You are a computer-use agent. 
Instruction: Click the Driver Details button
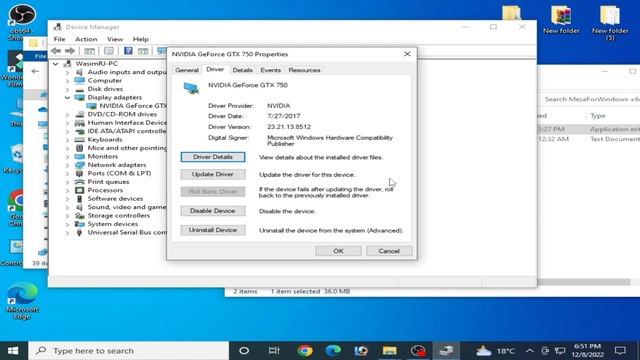[x=213, y=157]
